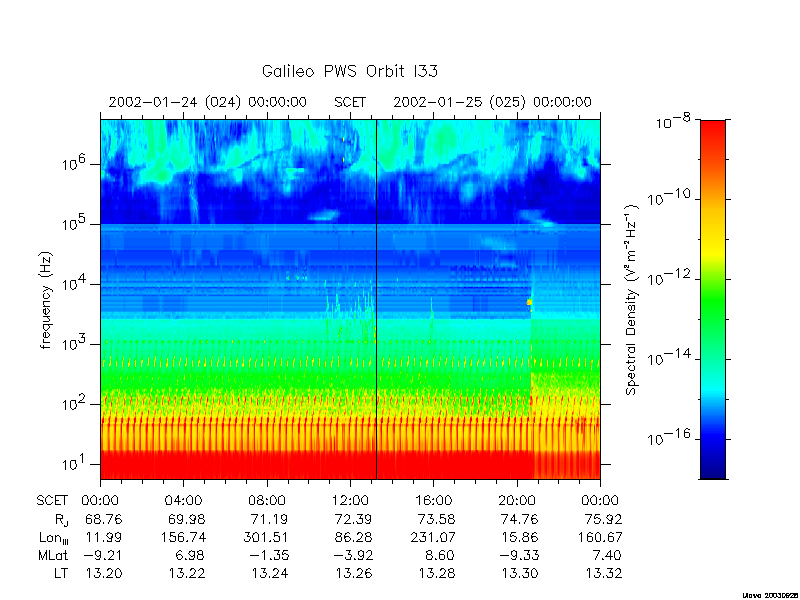Click the MLat value '-9.33'
Viewport: 800px width, 600px height.
coord(519,555)
